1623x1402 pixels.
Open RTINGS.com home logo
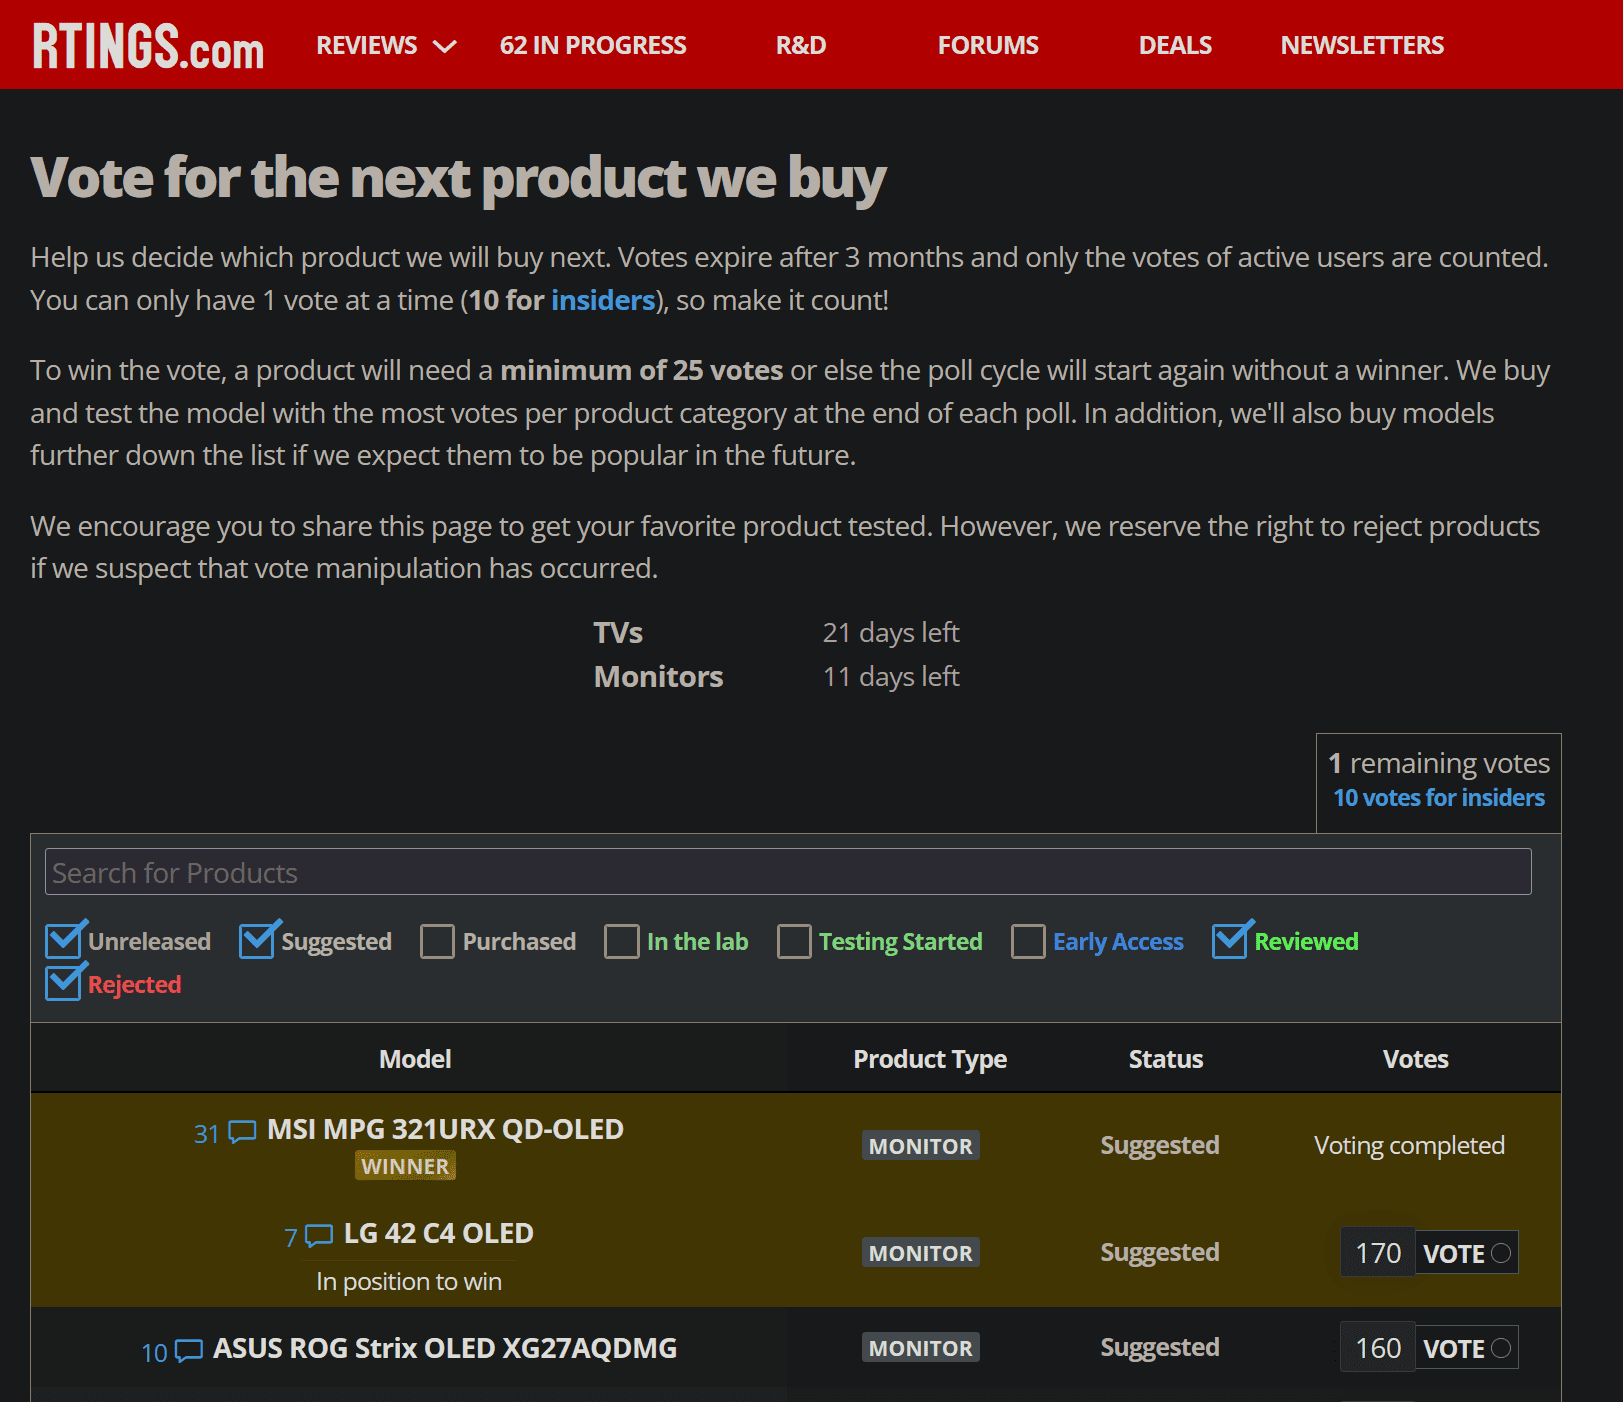coord(148,46)
